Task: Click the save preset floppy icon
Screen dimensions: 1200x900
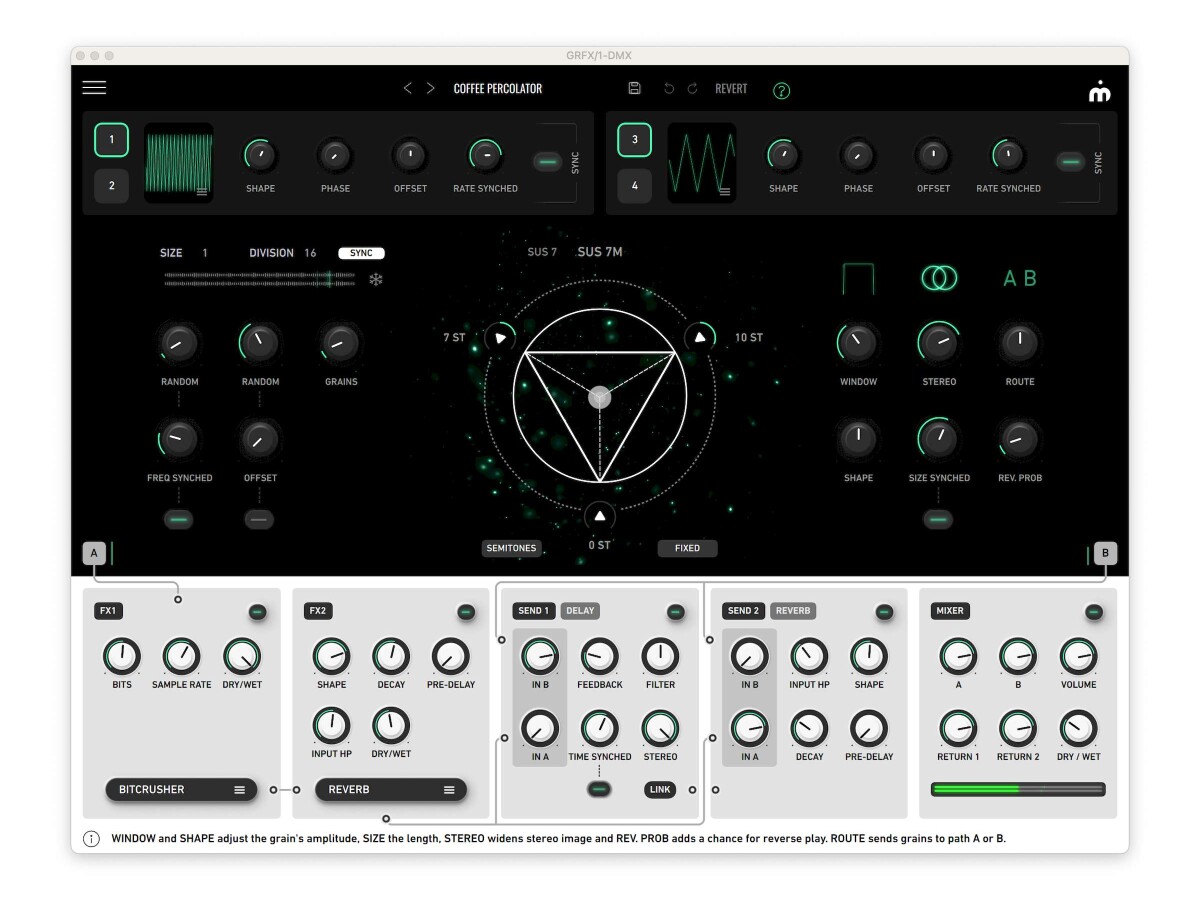Action: click(x=634, y=88)
